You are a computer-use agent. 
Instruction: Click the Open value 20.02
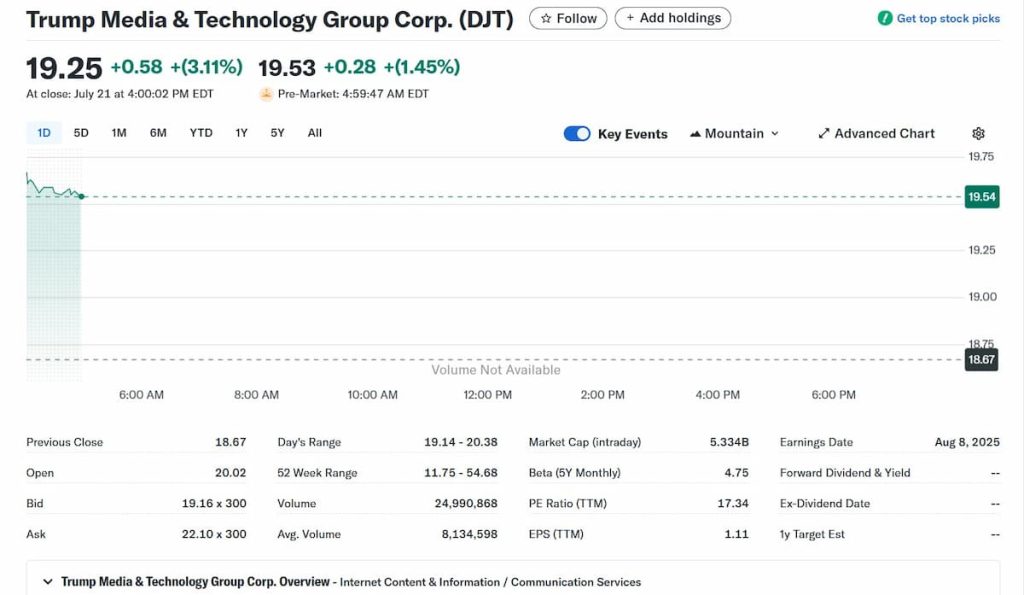tap(231, 473)
